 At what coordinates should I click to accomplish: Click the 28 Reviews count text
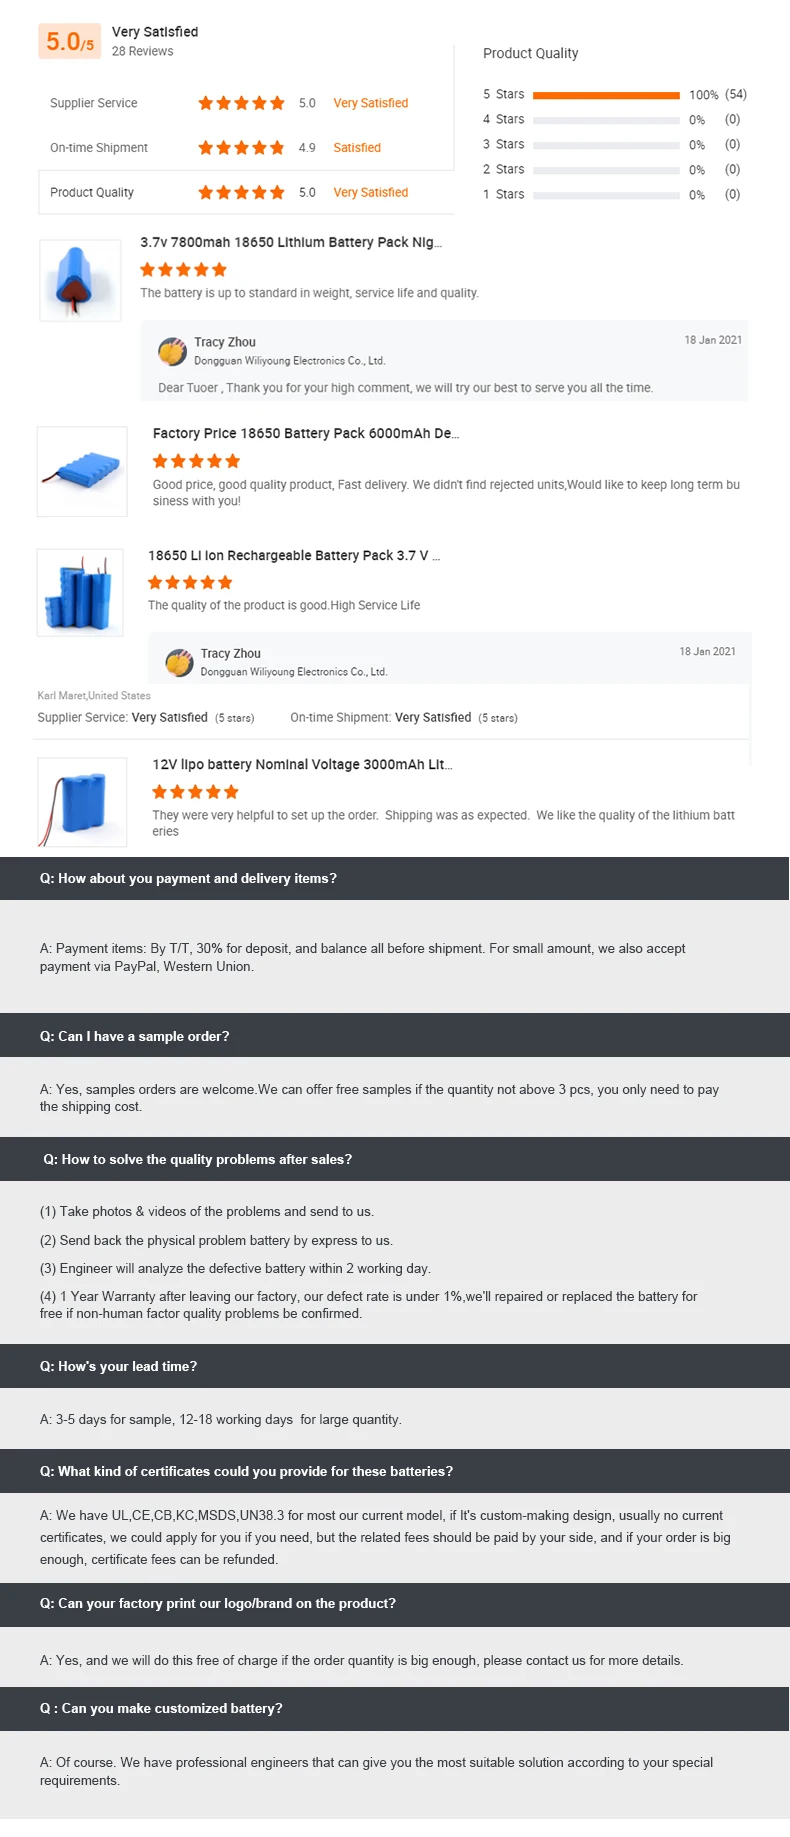(142, 51)
